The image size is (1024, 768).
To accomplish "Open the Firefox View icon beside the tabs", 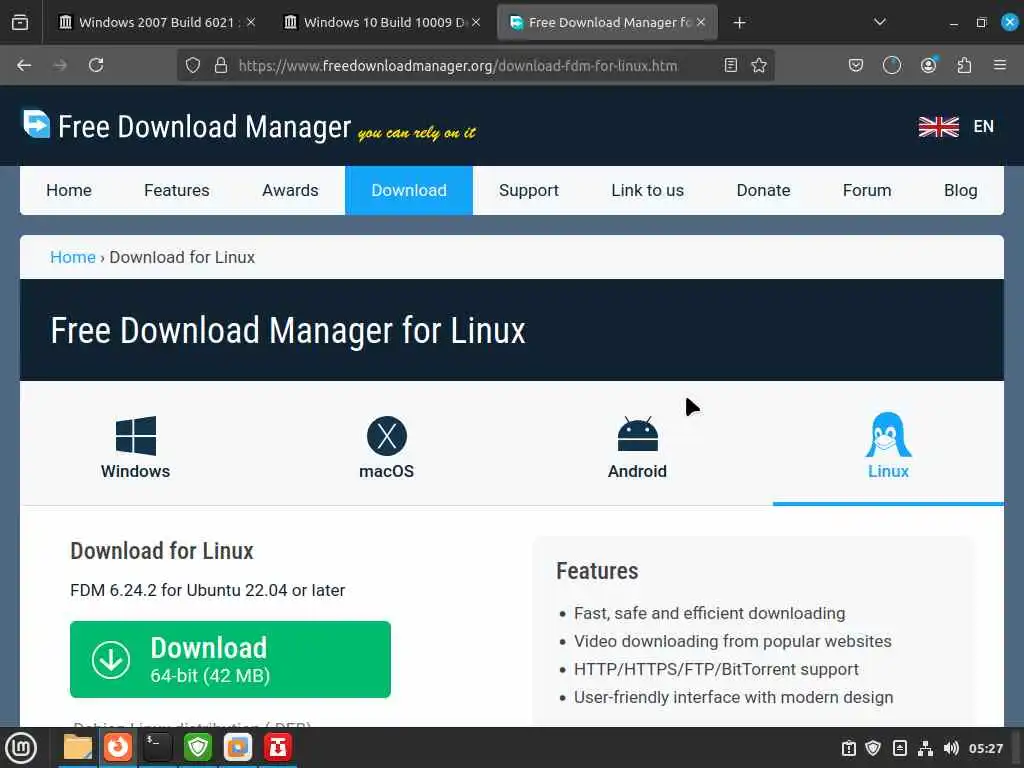I will [20, 22].
